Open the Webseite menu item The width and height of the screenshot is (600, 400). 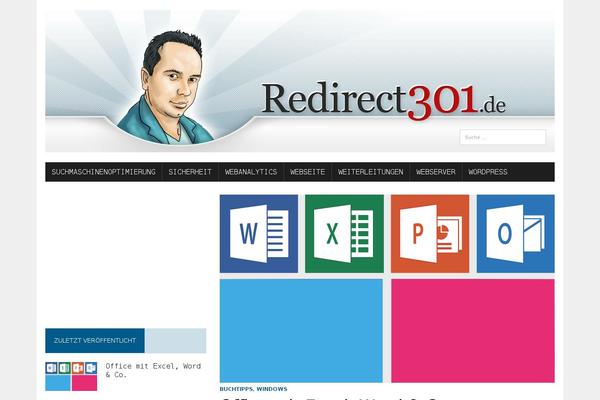tap(308, 172)
